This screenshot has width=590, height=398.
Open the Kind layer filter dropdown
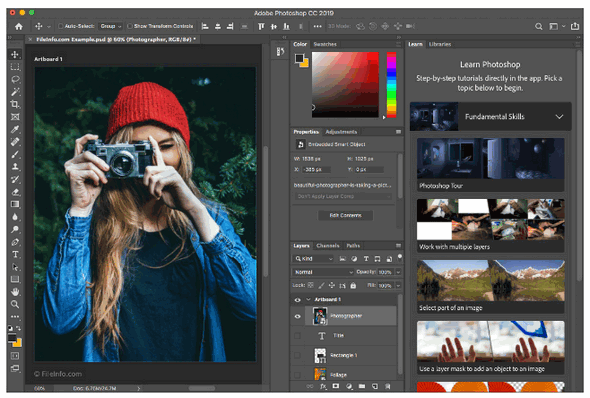[313, 259]
